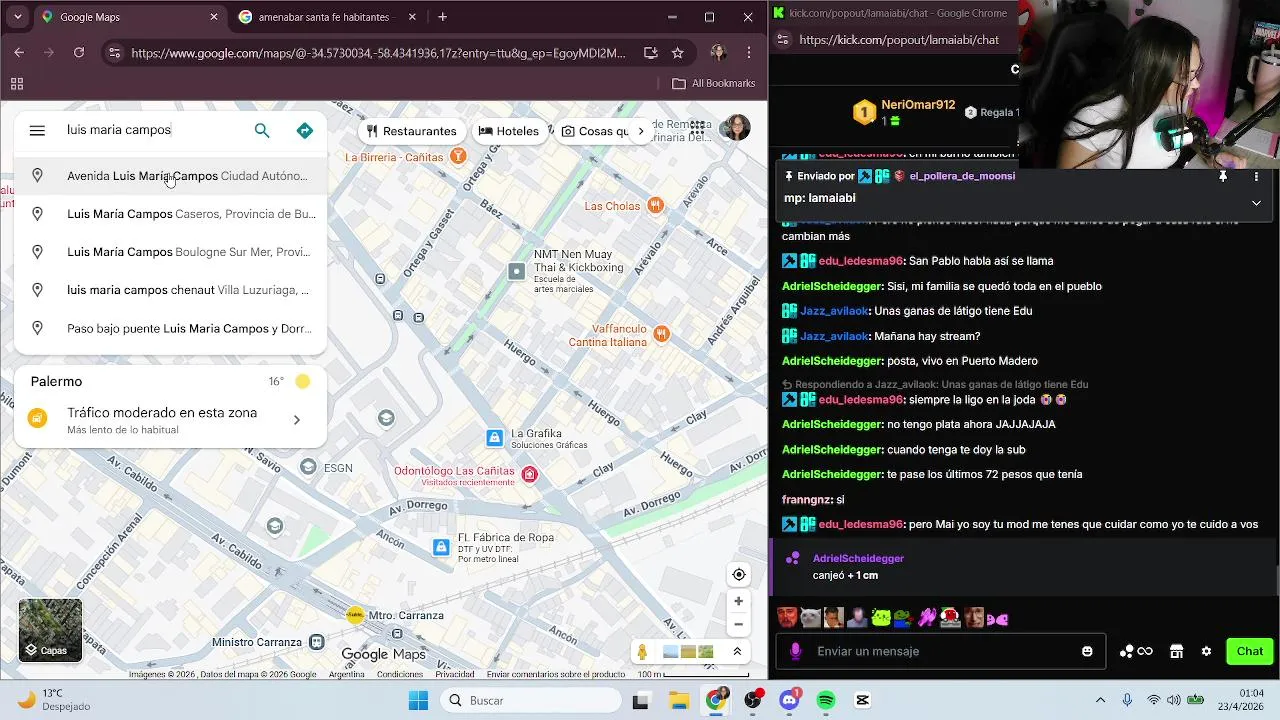The image size is (1280, 720).
Task: Click the Odontólogo Las Cañitas pin
Action: tap(530, 474)
